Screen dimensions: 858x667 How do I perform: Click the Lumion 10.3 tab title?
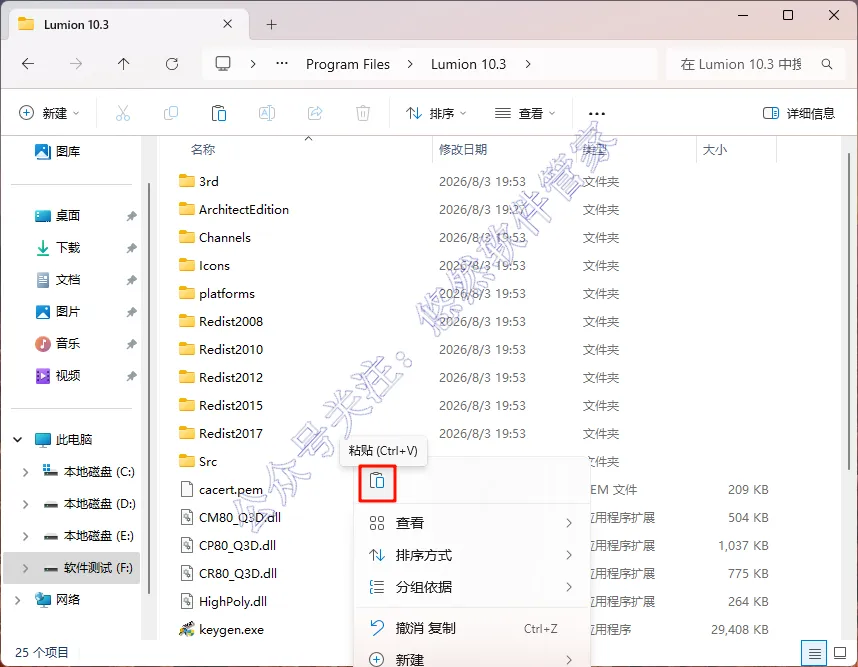click(x=76, y=25)
